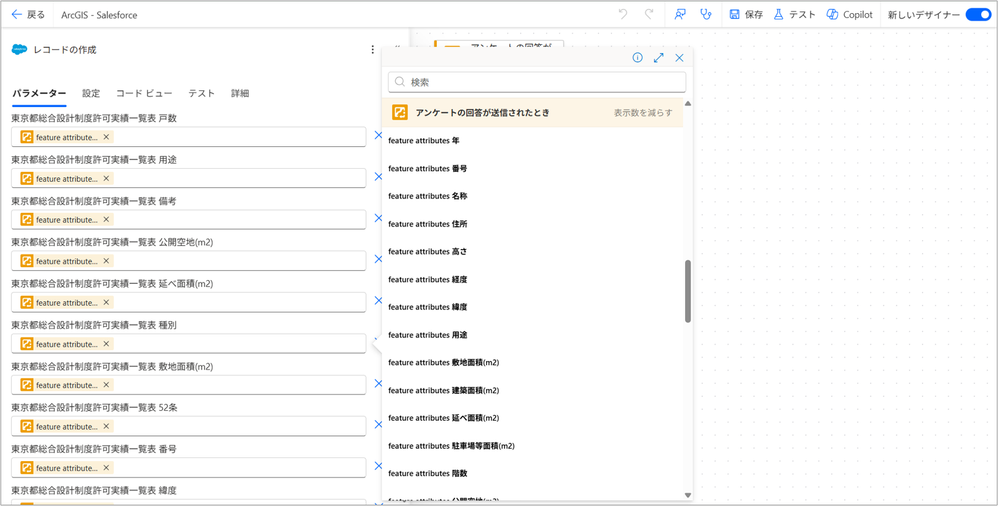Image resolution: width=998 pixels, height=506 pixels.
Task: Switch to the テスト tab in panel
Action: pyautogui.click(x=201, y=93)
